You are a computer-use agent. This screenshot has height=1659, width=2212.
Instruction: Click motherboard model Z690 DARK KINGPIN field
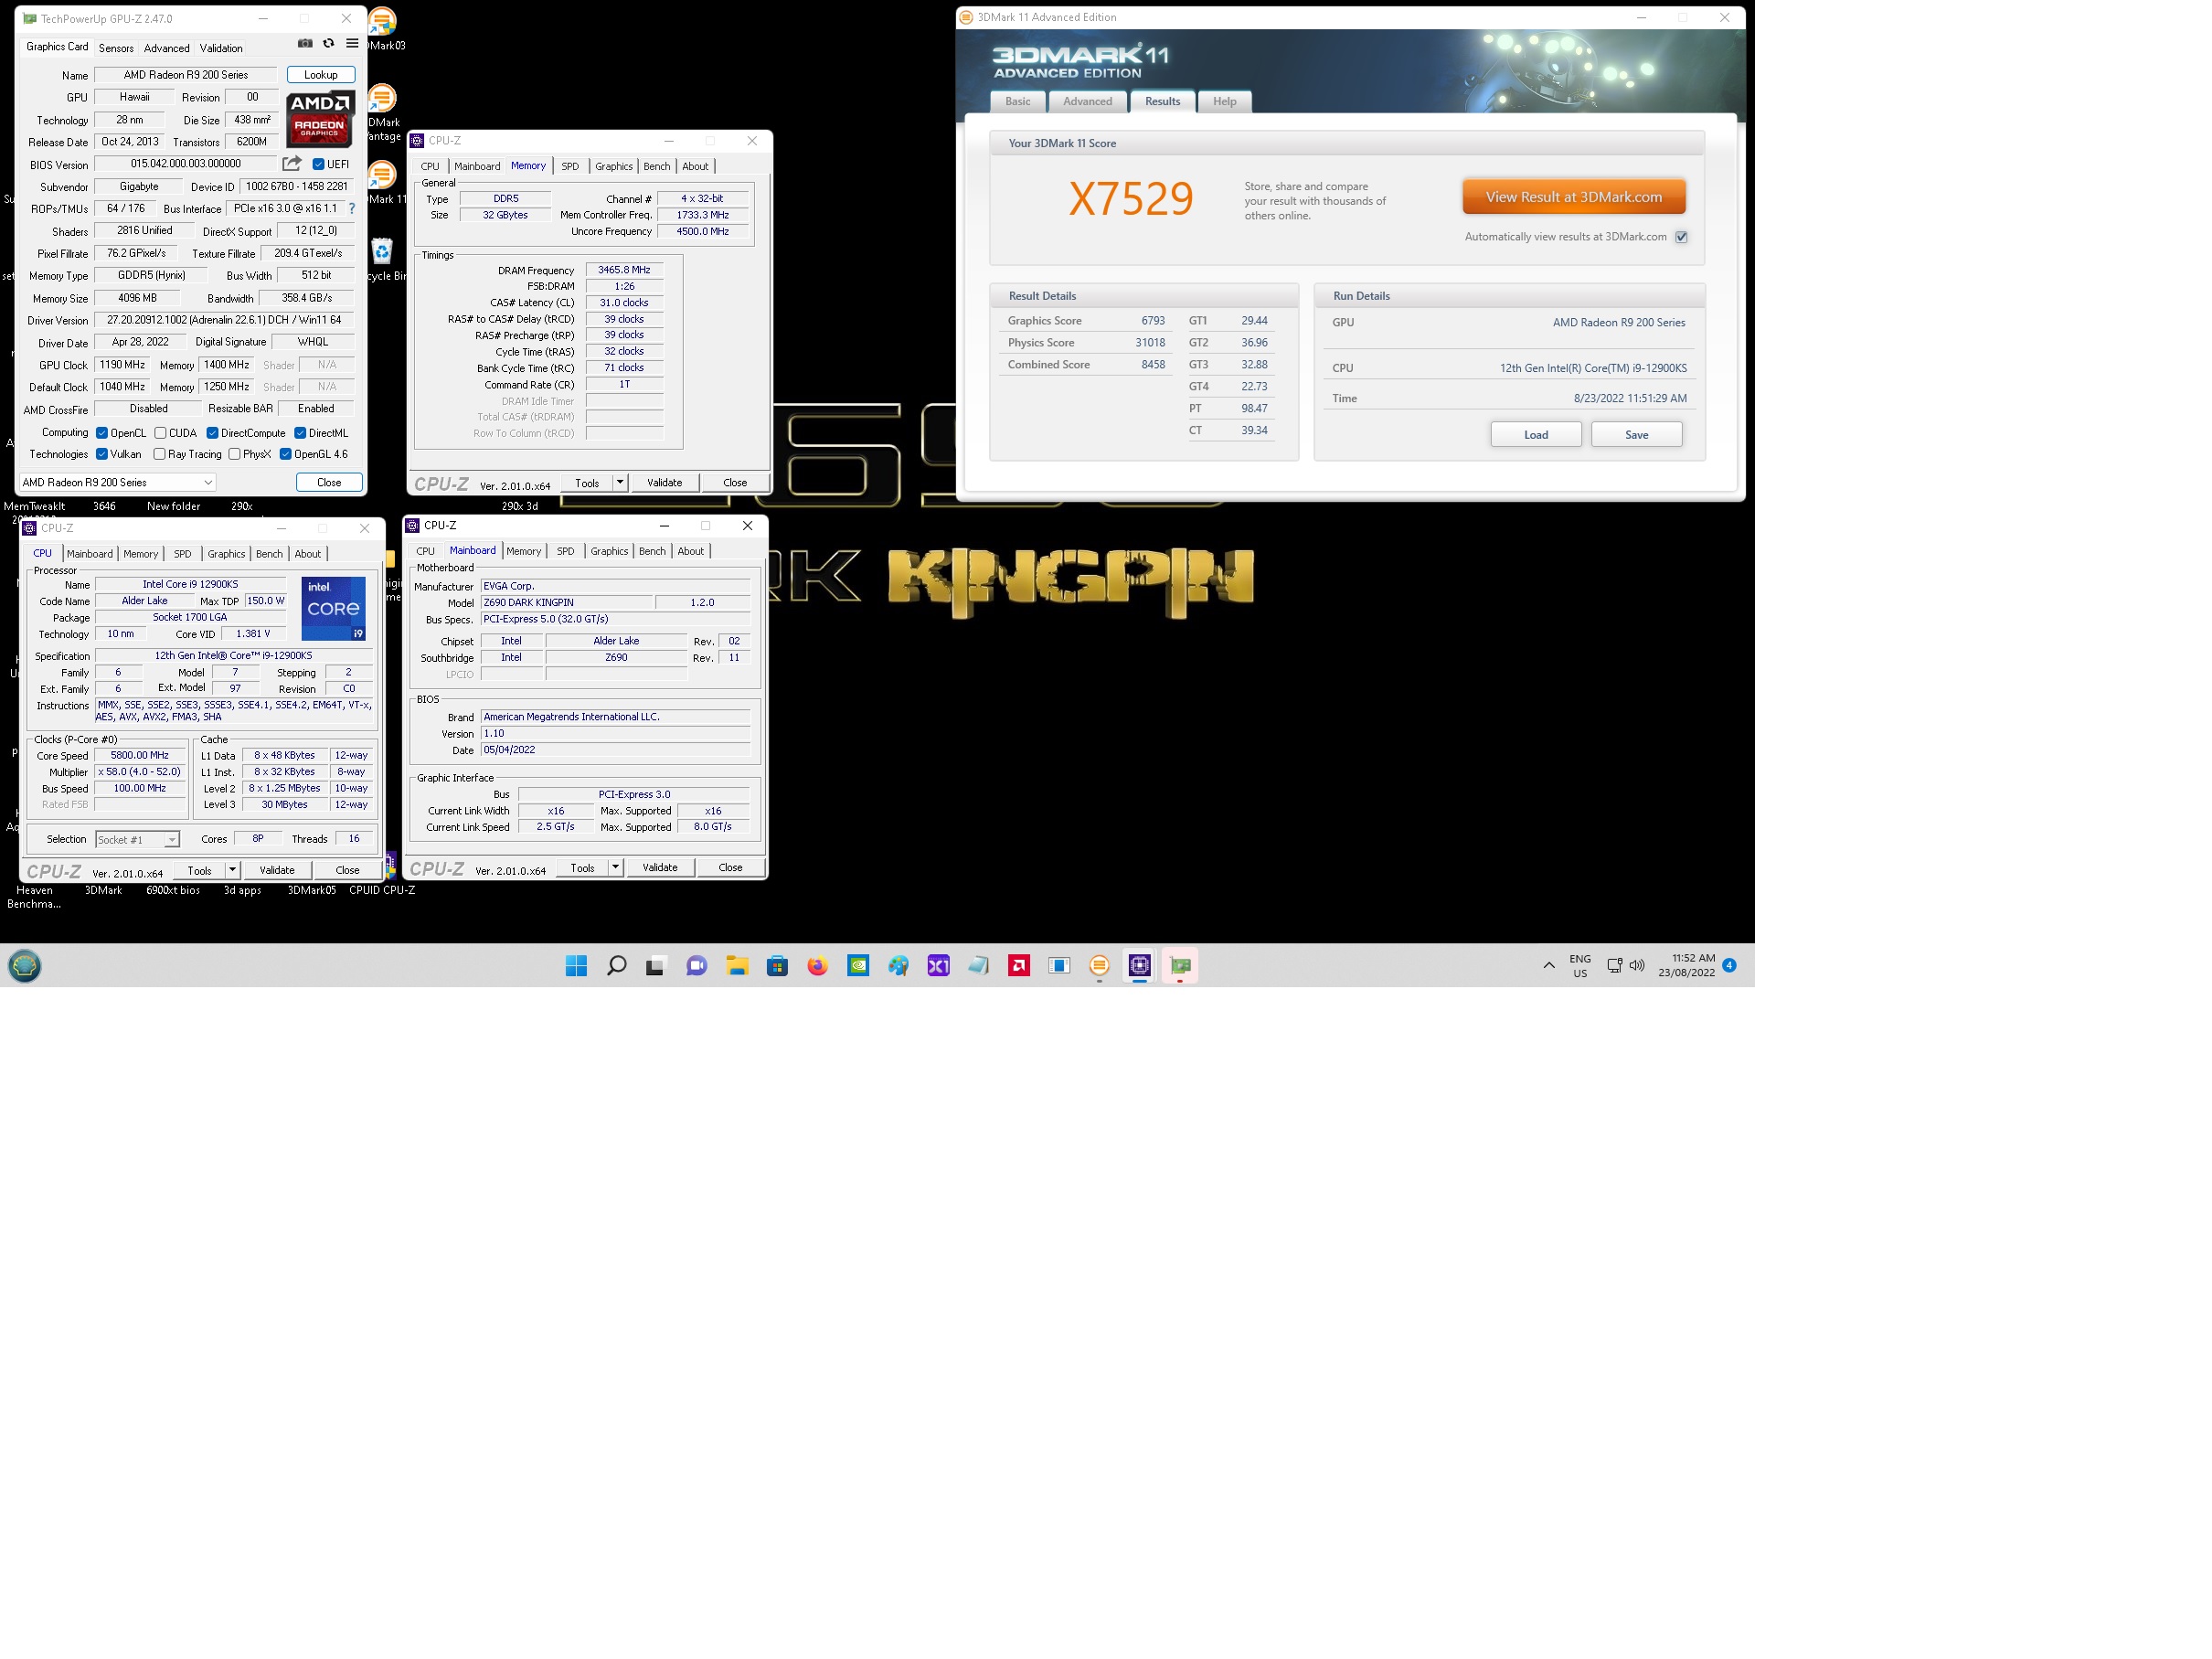click(566, 603)
